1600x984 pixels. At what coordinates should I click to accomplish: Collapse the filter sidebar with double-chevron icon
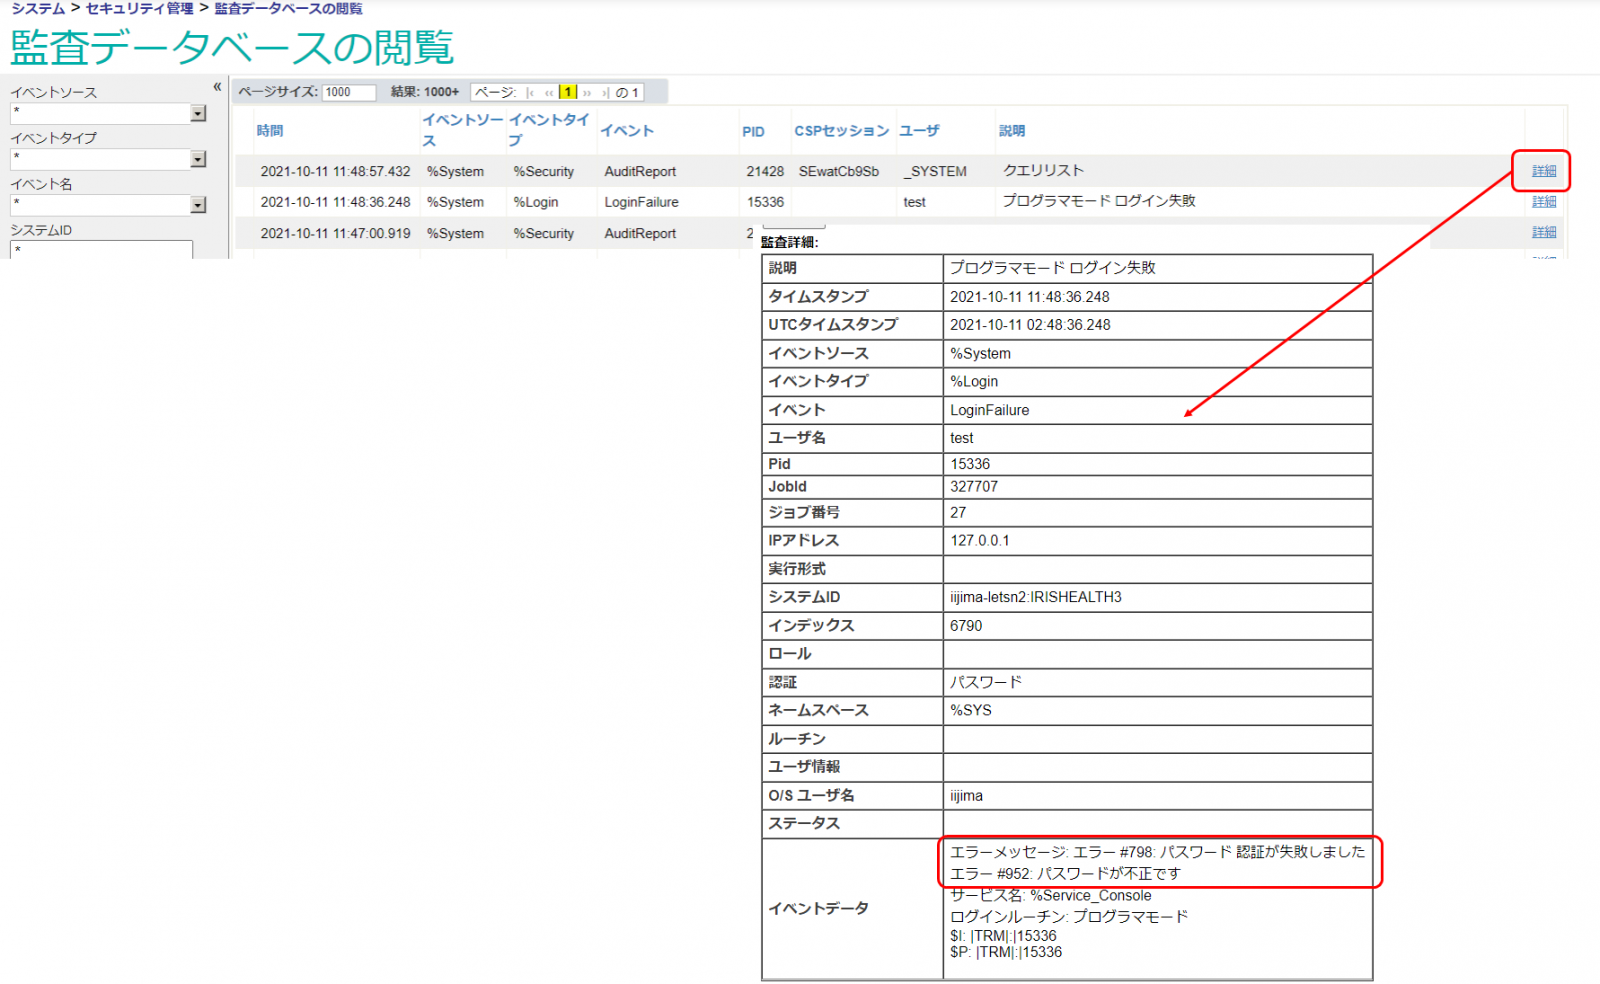tap(217, 87)
